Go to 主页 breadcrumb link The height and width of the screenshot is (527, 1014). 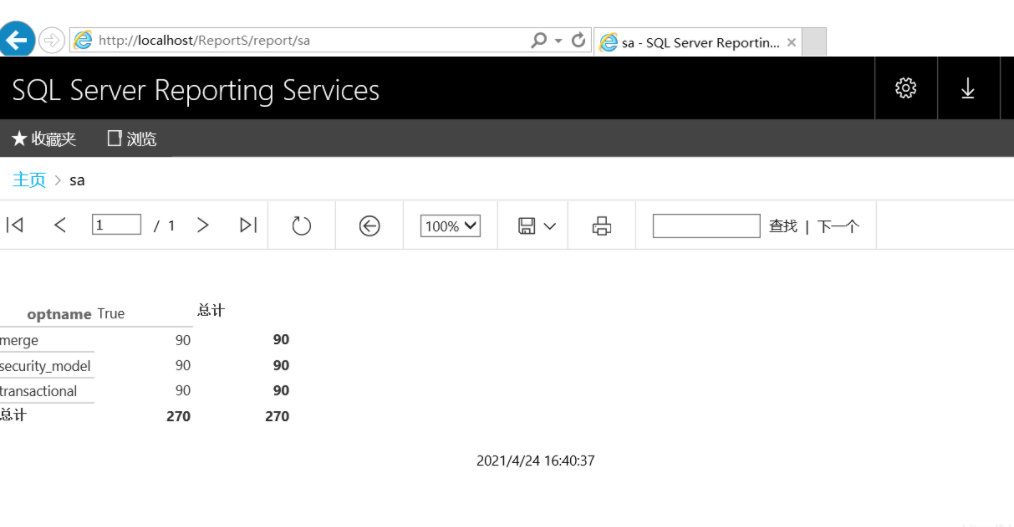pyautogui.click(x=29, y=180)
